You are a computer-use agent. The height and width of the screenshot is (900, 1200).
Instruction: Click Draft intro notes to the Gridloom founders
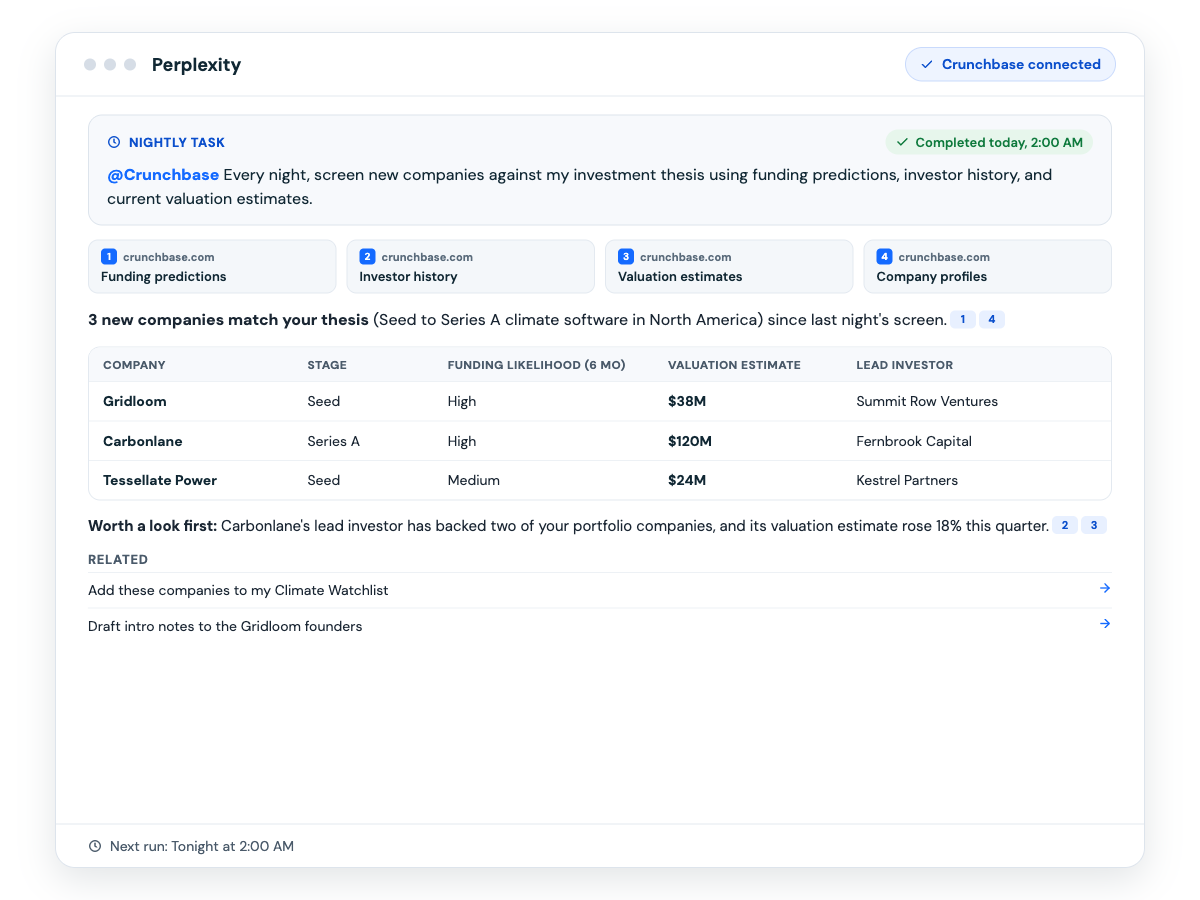pos(225,626)
